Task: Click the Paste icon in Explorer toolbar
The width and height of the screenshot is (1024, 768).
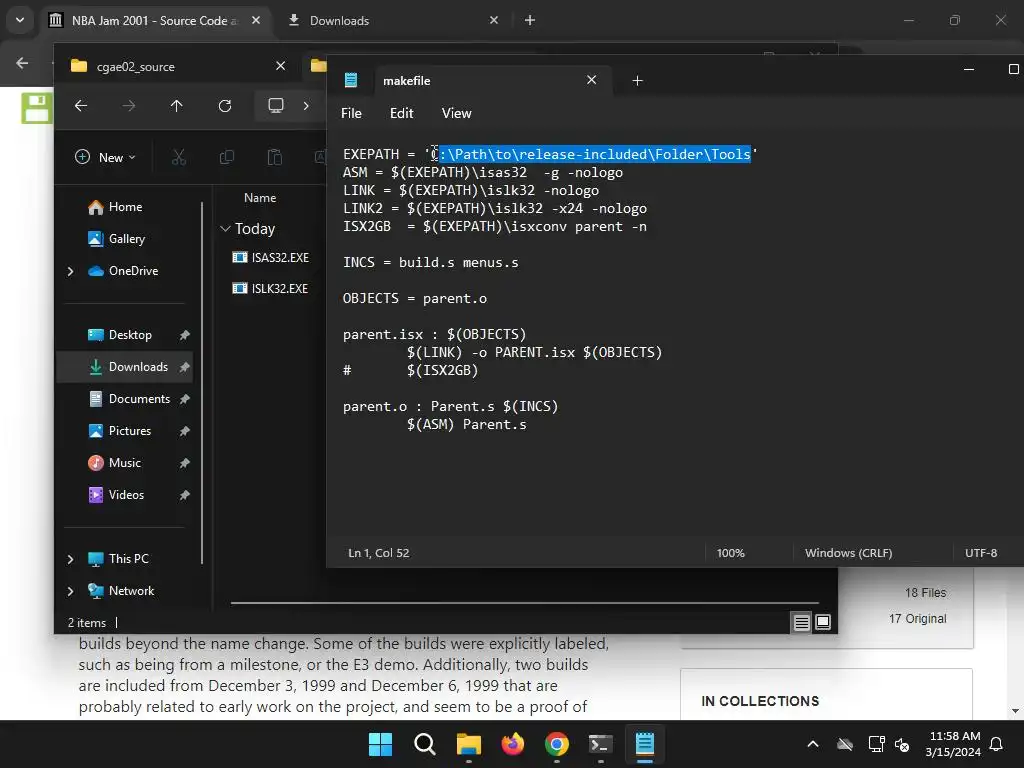Action: pyautogui.click(x=275, y=157)
